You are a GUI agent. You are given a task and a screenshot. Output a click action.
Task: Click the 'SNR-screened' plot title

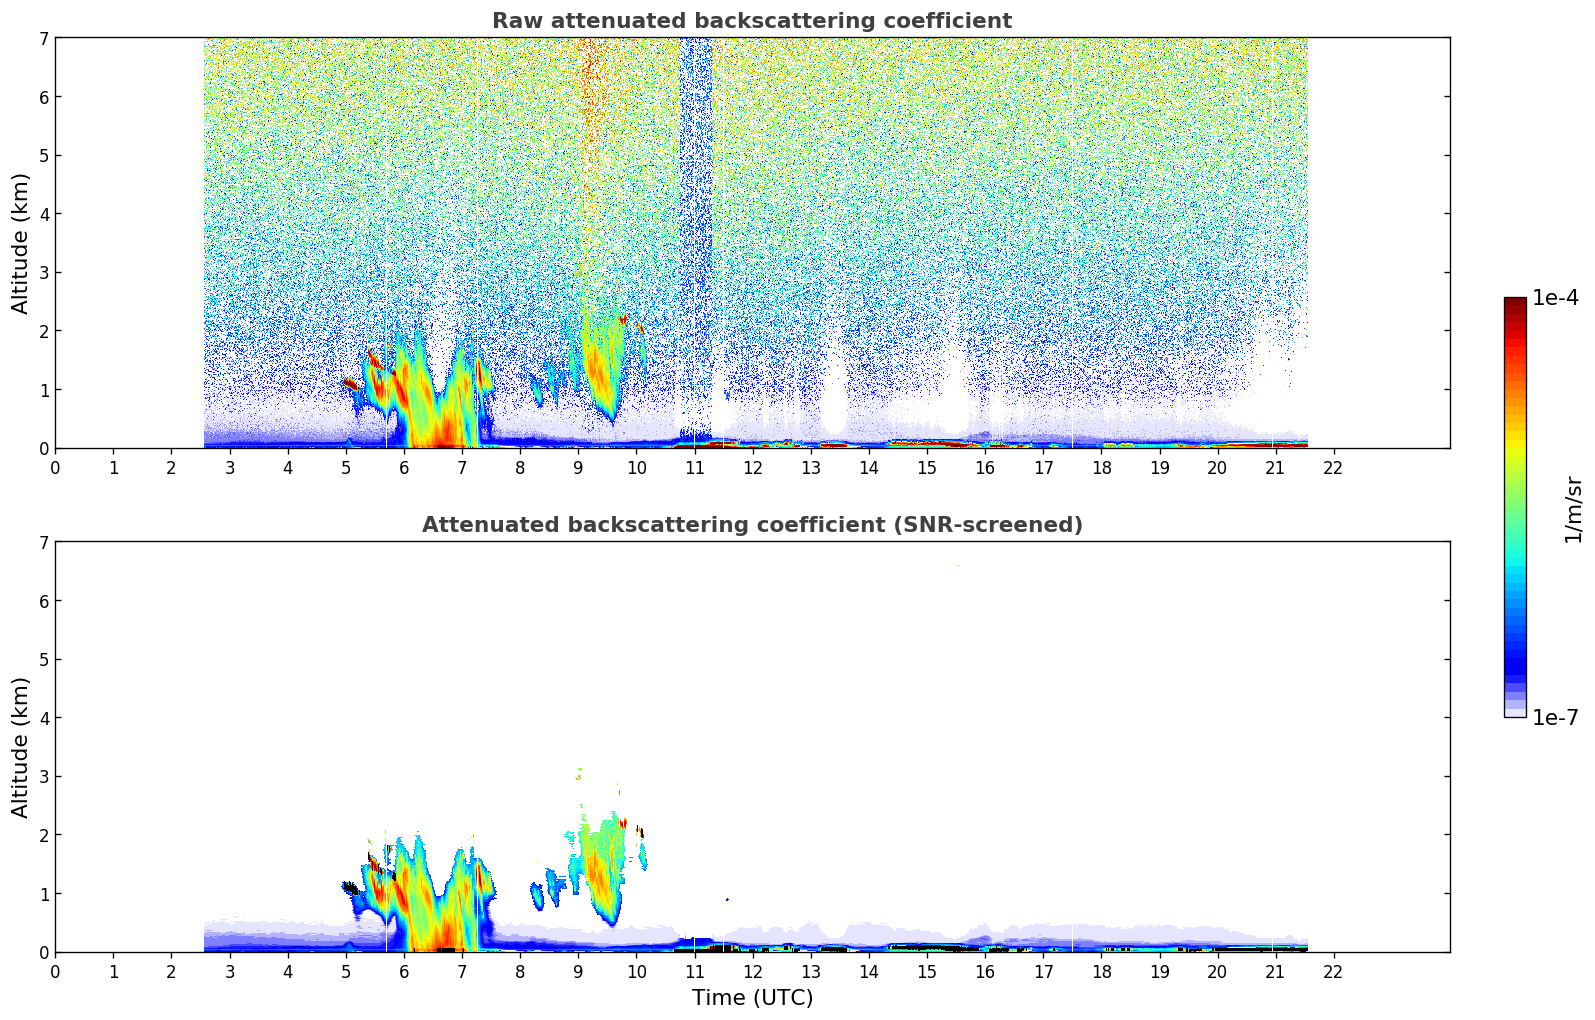pyautogui.click(x=751, y=525)
